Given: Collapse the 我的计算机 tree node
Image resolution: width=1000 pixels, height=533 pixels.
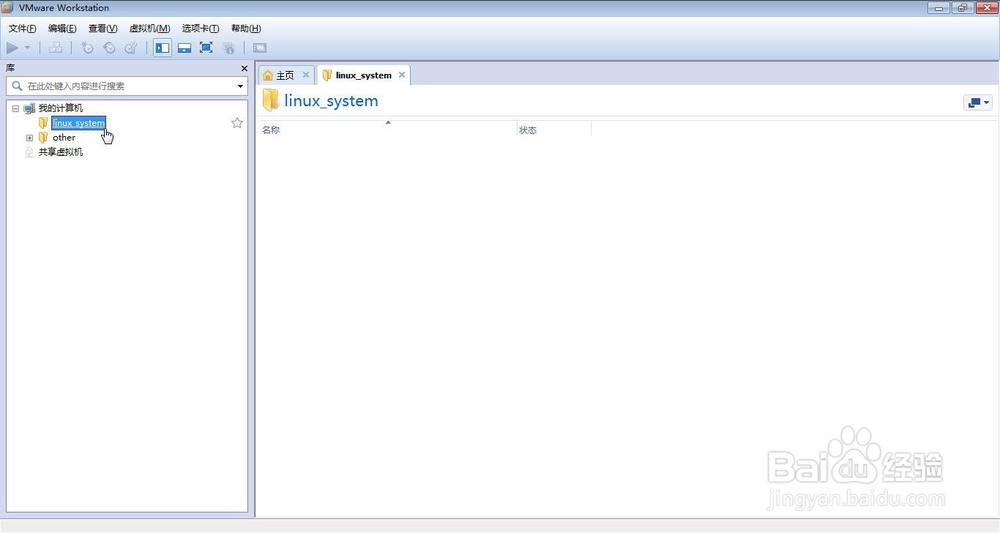Looking at the screenshot, I should pyautogui.click(x=15, y=108).
